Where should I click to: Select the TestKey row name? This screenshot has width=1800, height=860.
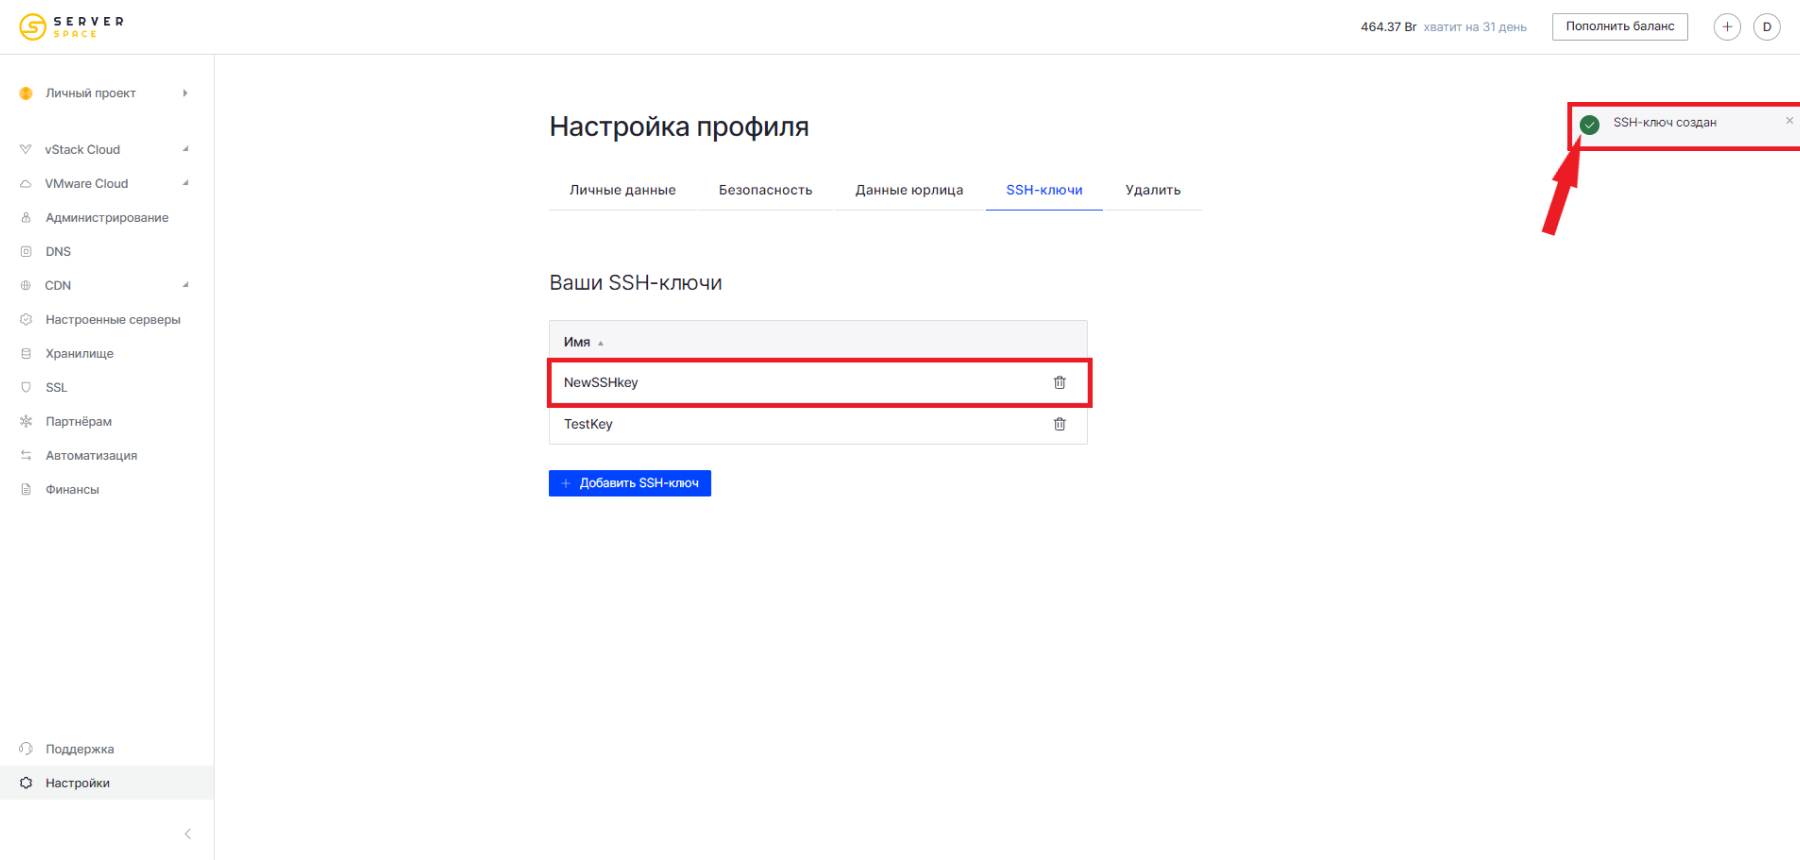point(588,424)
